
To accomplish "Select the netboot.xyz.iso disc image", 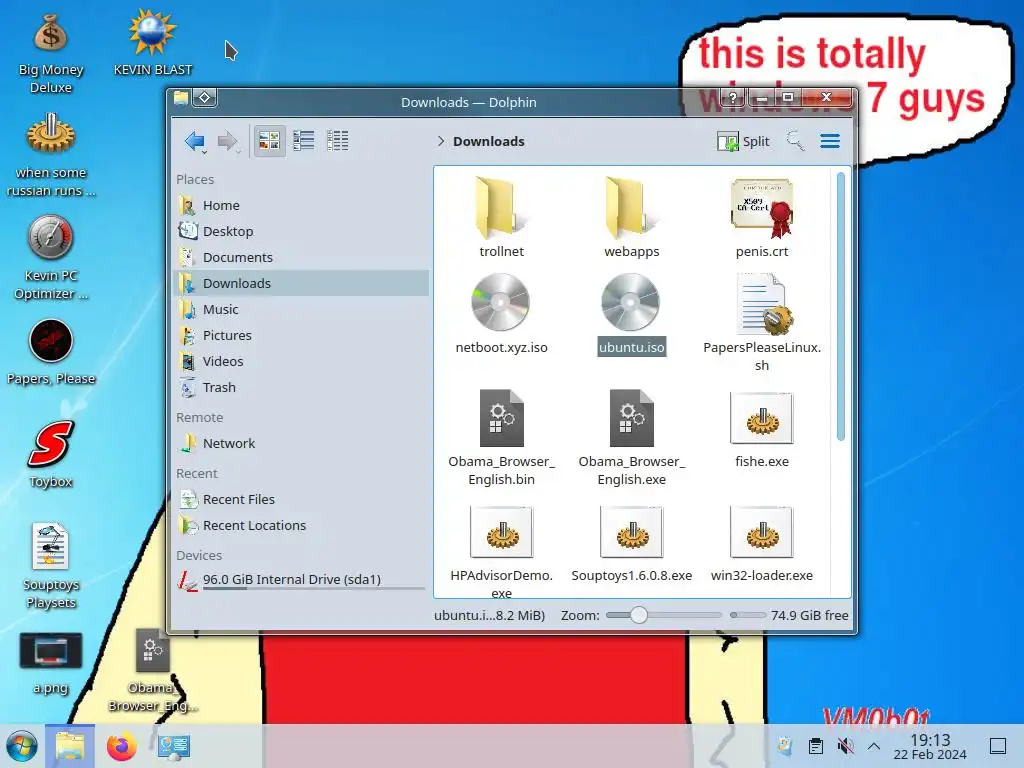I will coord(501,313).
